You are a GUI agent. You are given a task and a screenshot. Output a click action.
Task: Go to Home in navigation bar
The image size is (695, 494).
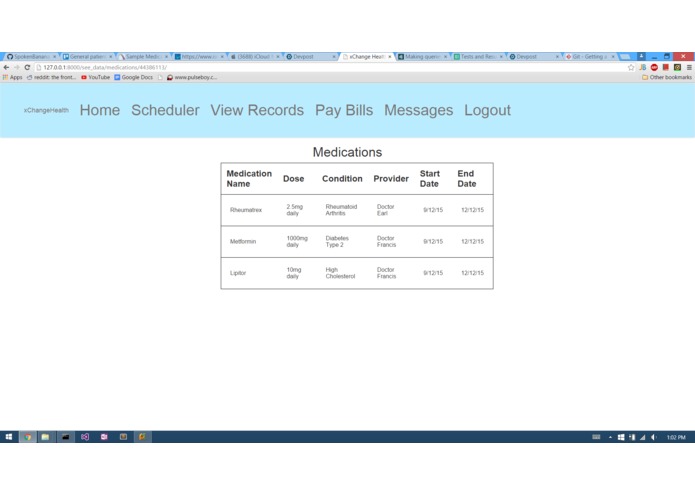[100, 110]
